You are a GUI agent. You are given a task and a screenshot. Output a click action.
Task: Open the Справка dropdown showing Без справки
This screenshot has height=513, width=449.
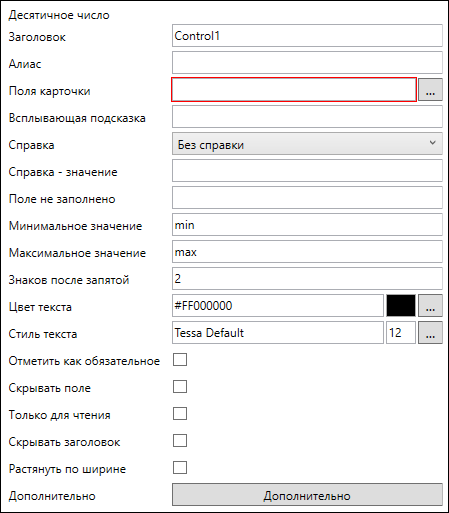[307, 144]
